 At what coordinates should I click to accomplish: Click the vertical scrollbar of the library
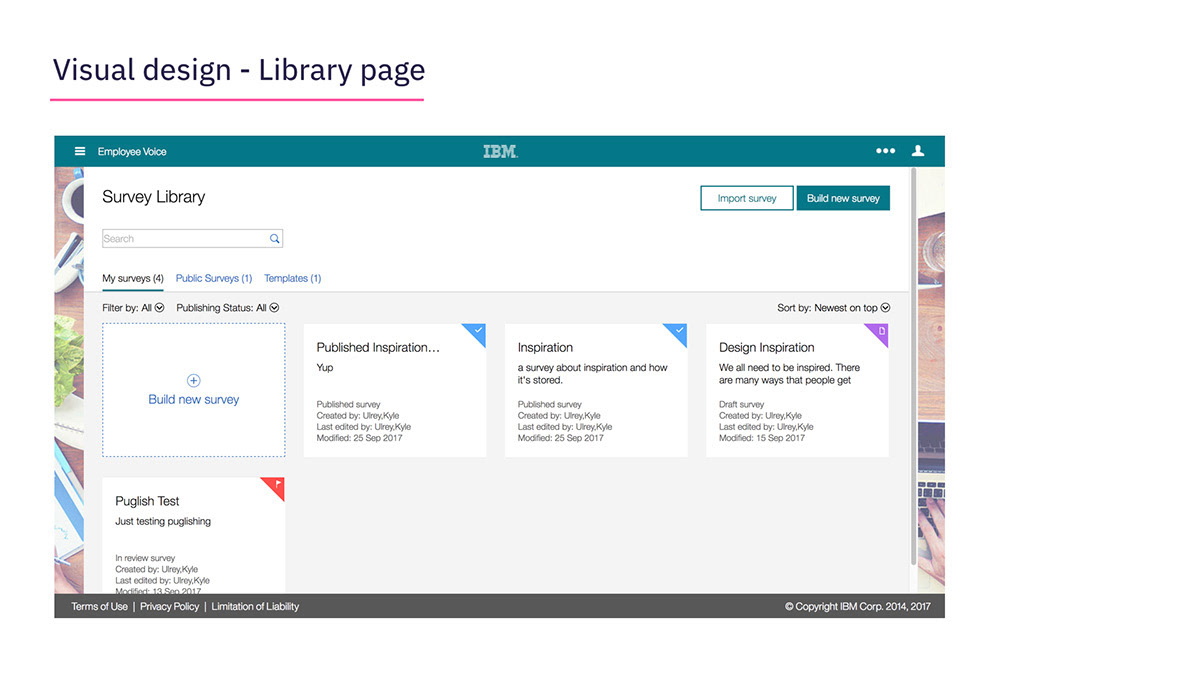click(913, 365)
